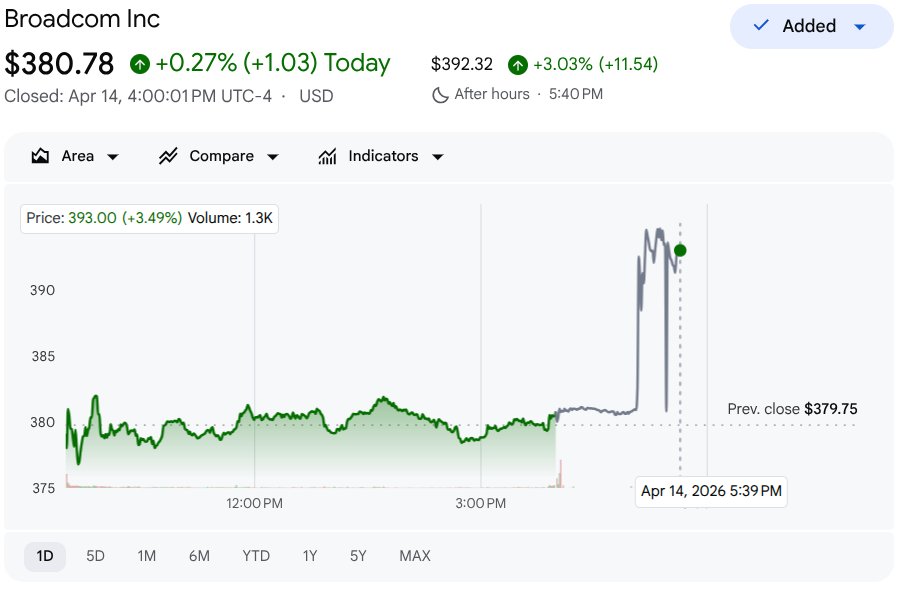Click the Added watchlist button label
Viewport: 903px width, 597px height.
tap(809, 26)
